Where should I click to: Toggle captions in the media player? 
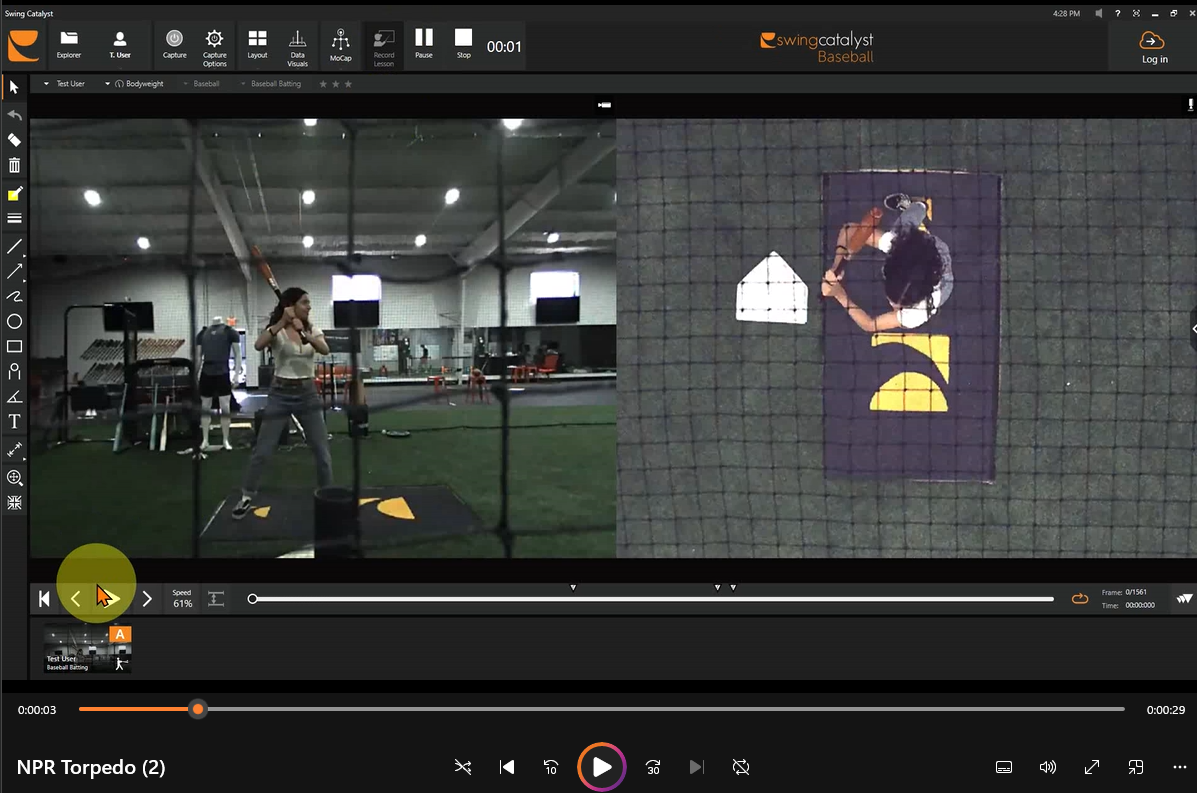pyautogui.click(x=1004, y=767)
